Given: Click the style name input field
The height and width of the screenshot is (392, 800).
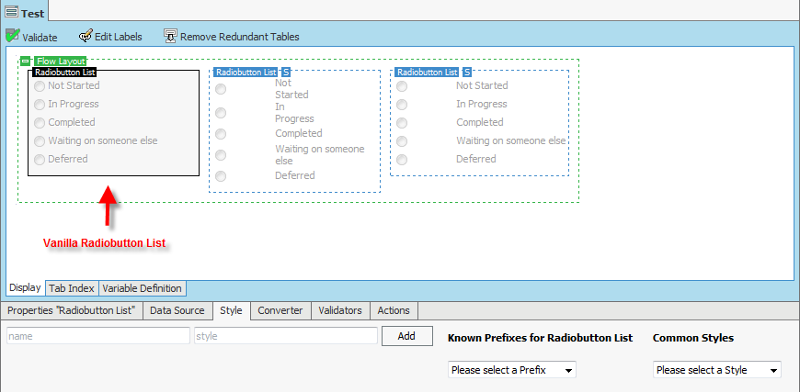Looking at the screenshot, I should pos(98,336).
